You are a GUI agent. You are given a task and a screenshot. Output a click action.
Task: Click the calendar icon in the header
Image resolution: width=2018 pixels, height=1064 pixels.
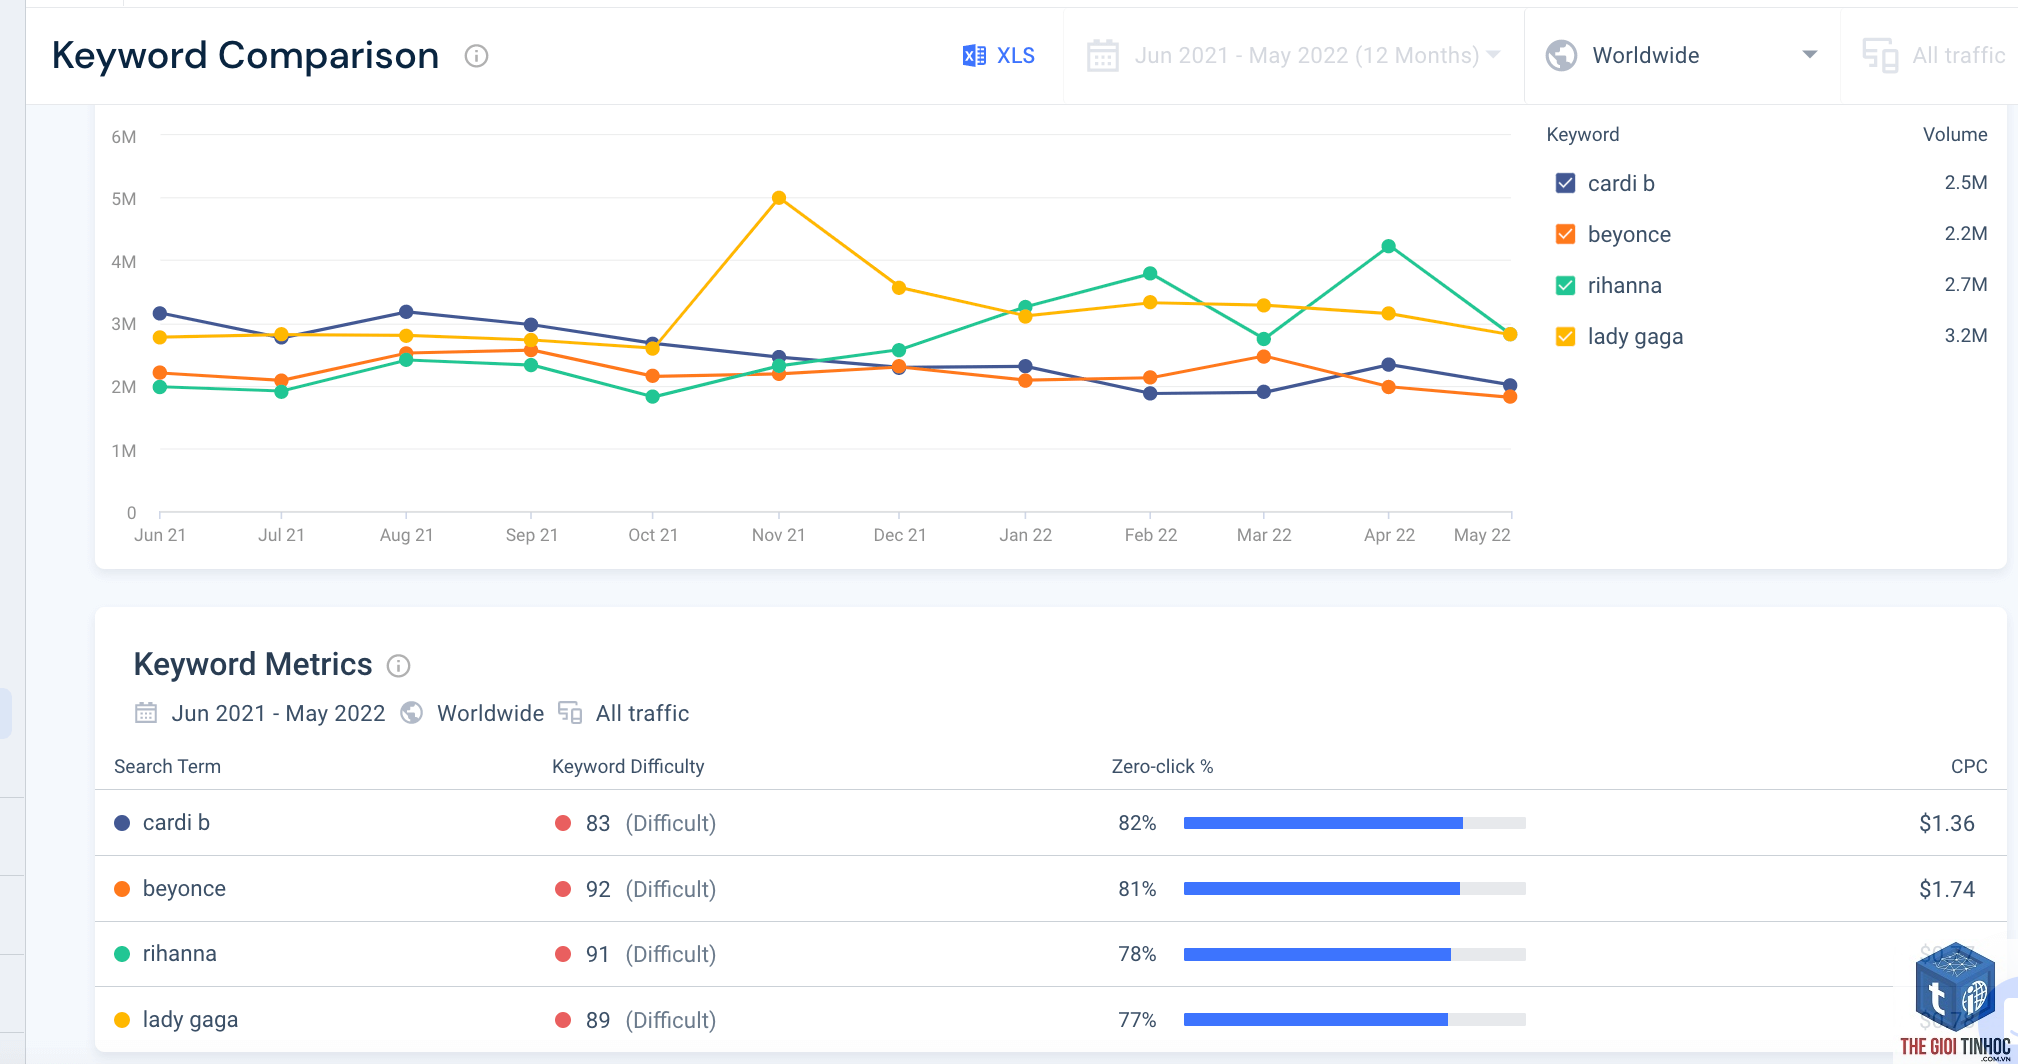(1102, 56)
